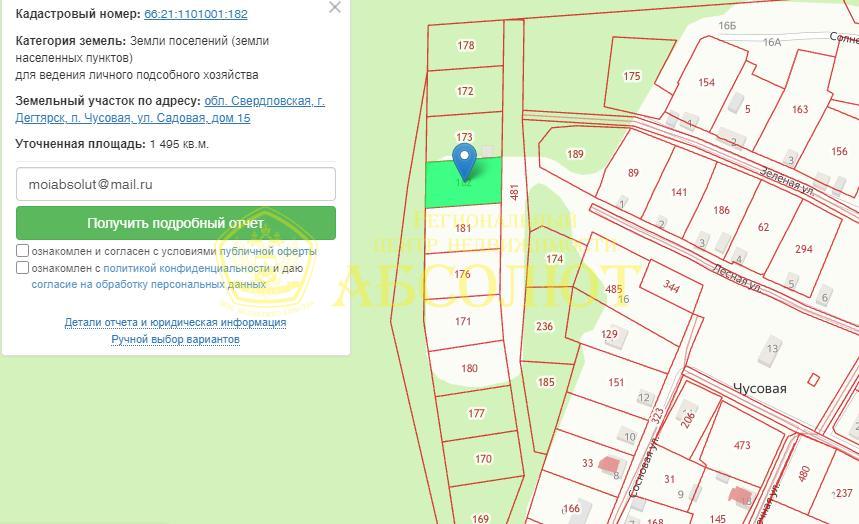This screenshot has width=859, height=524.
Task: Select road parcel 323 on the map
Action: [658, 415]
